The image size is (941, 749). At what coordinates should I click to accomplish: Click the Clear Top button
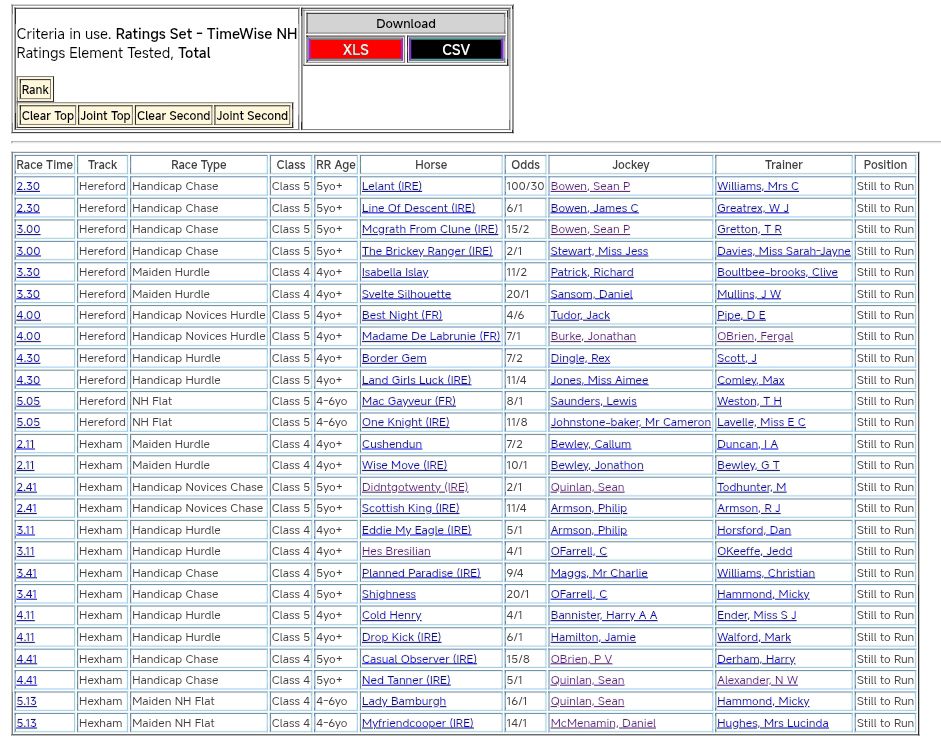point(48,116)
